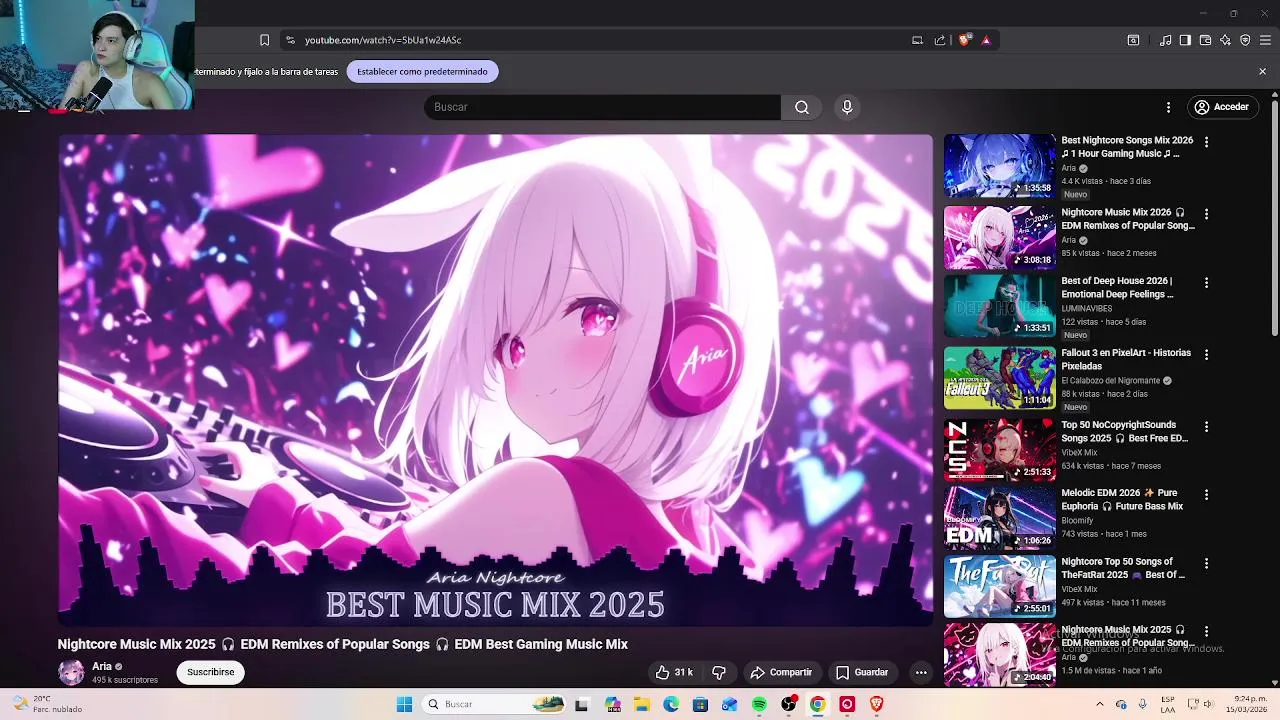The image size is (1280, 720).
Task: Open options menu for Nightcore Music Mix 2026
Action: [1206, 214]
